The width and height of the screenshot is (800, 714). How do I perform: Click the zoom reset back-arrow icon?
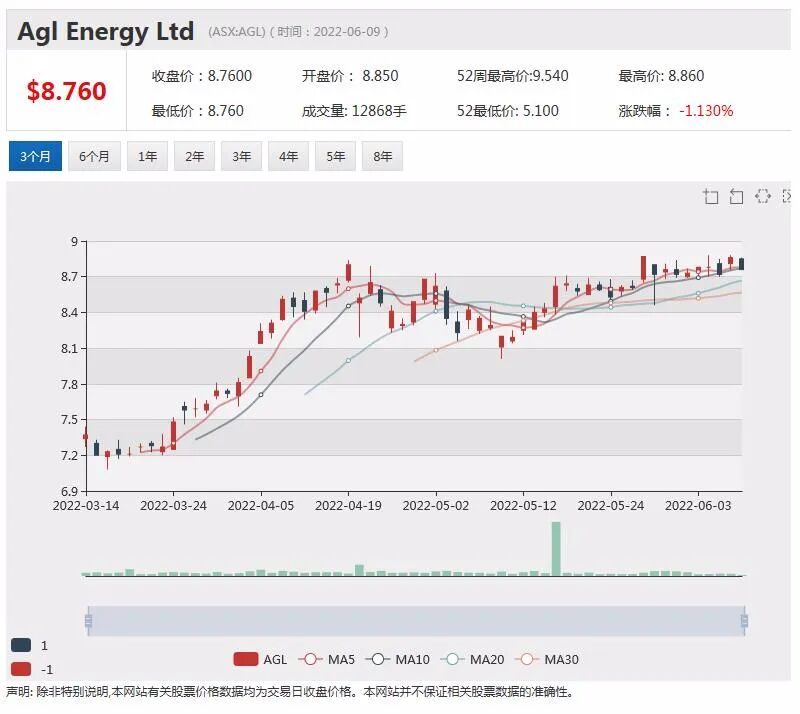(736, 196)
